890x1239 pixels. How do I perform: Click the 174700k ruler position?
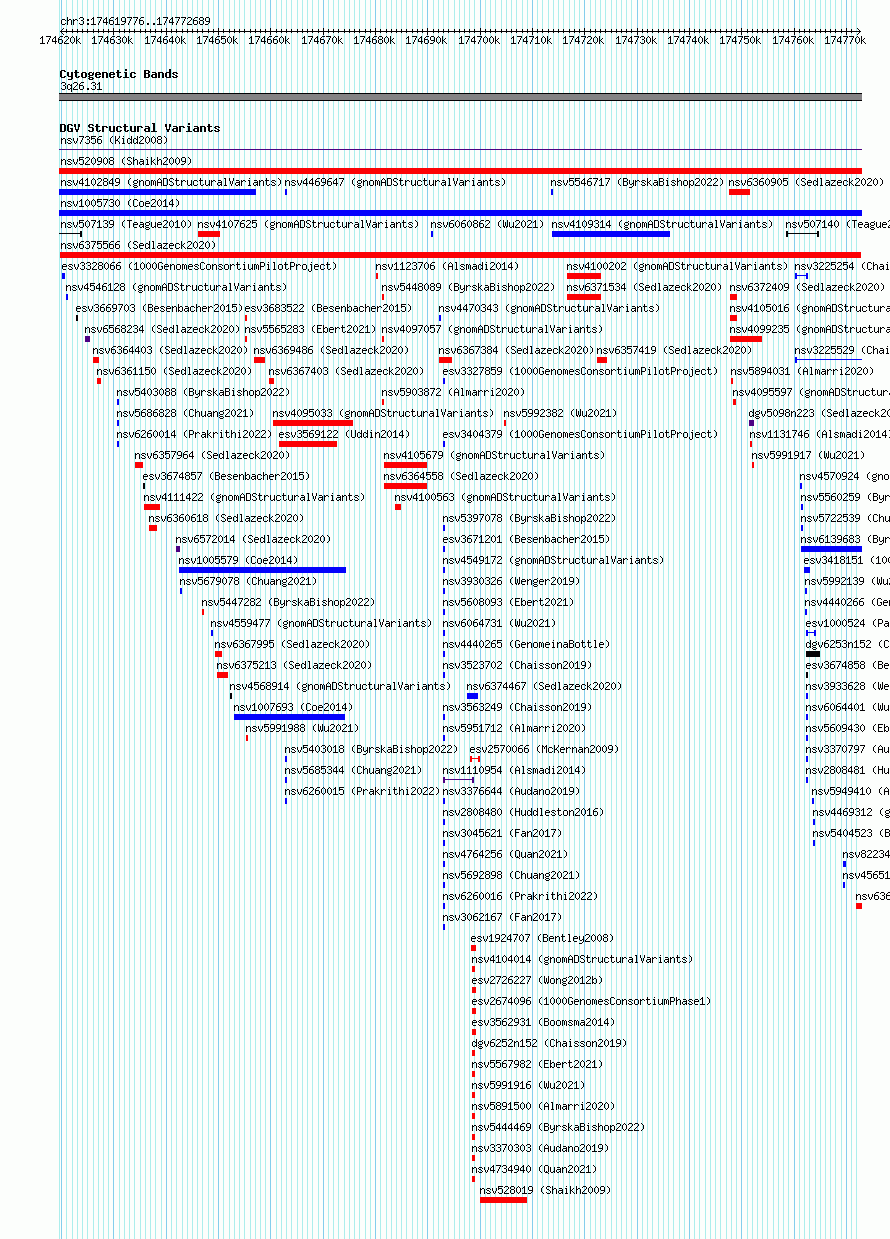(479, 40)
